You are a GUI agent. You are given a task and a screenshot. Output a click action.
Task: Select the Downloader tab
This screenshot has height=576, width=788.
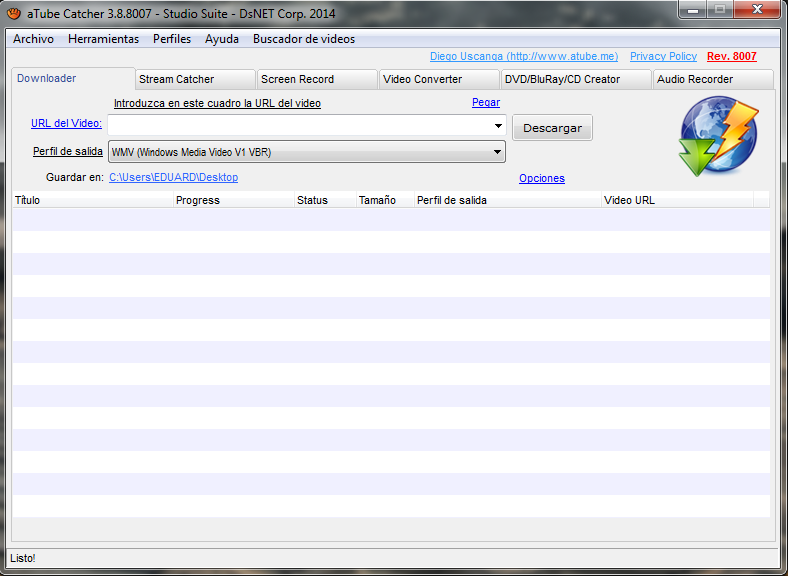click(73, 78)
